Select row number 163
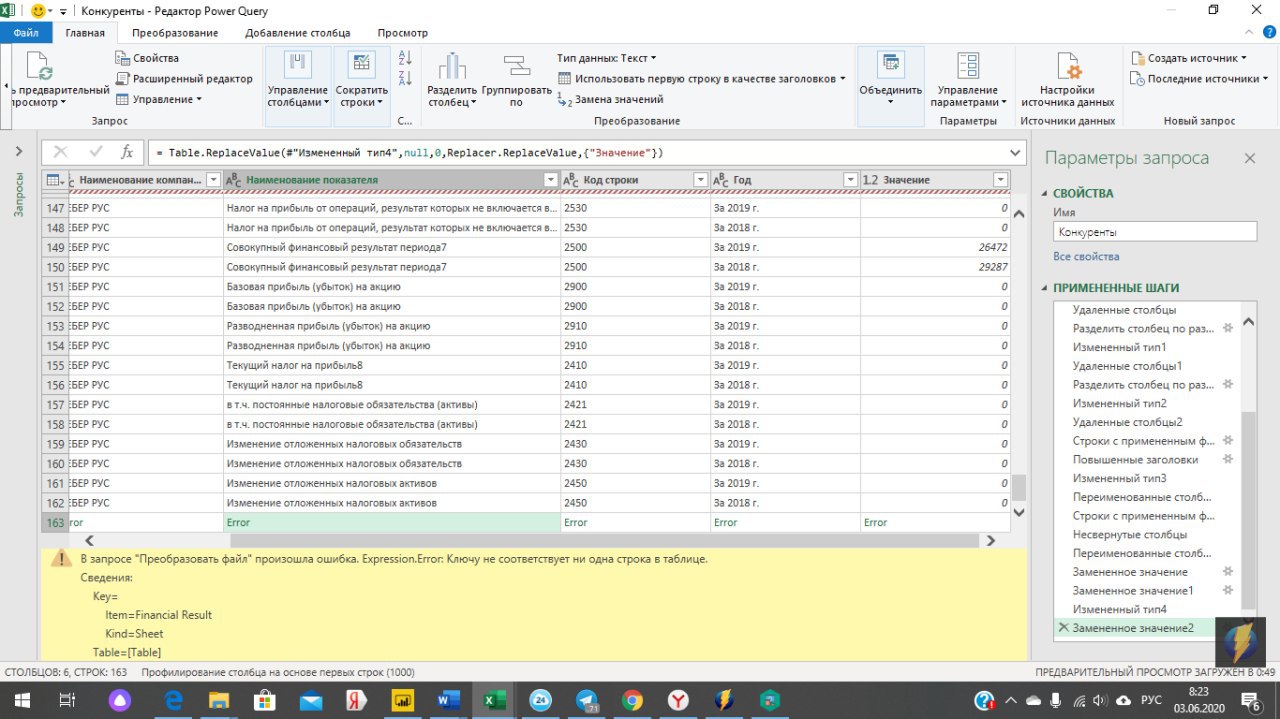 [x=54, y=522]
